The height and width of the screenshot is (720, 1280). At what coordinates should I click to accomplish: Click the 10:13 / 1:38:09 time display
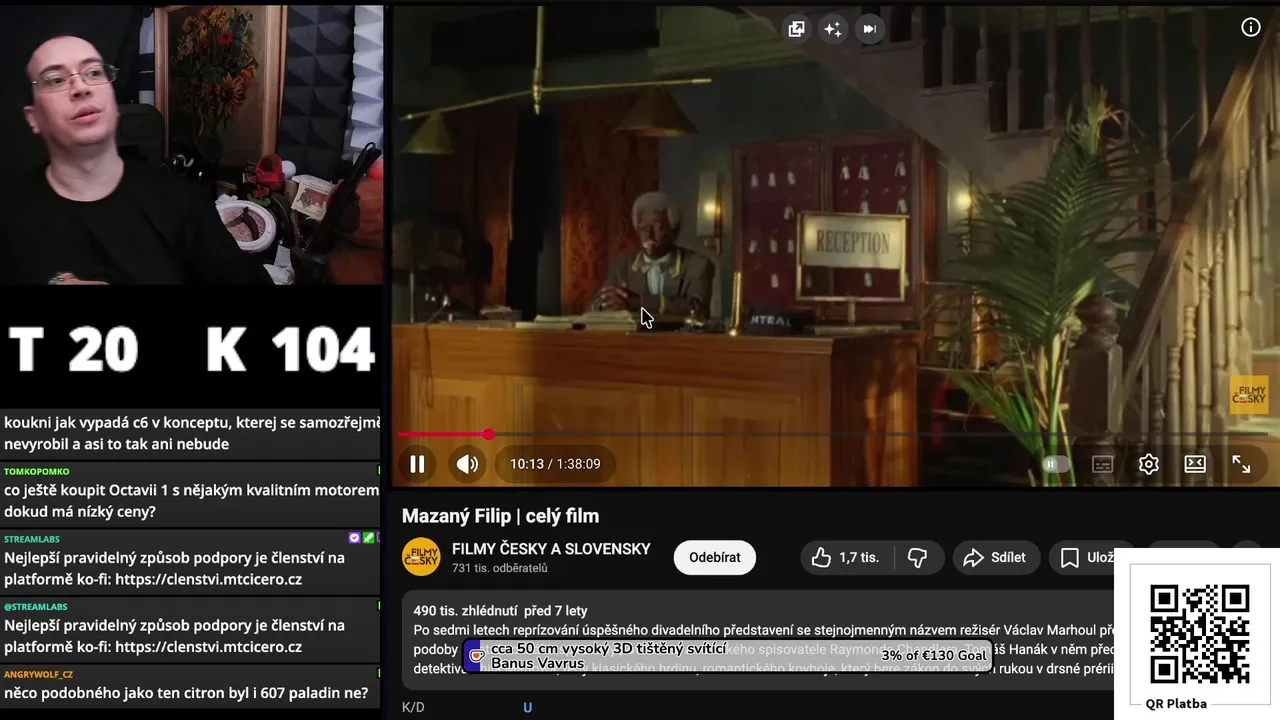tap(555, 464)
